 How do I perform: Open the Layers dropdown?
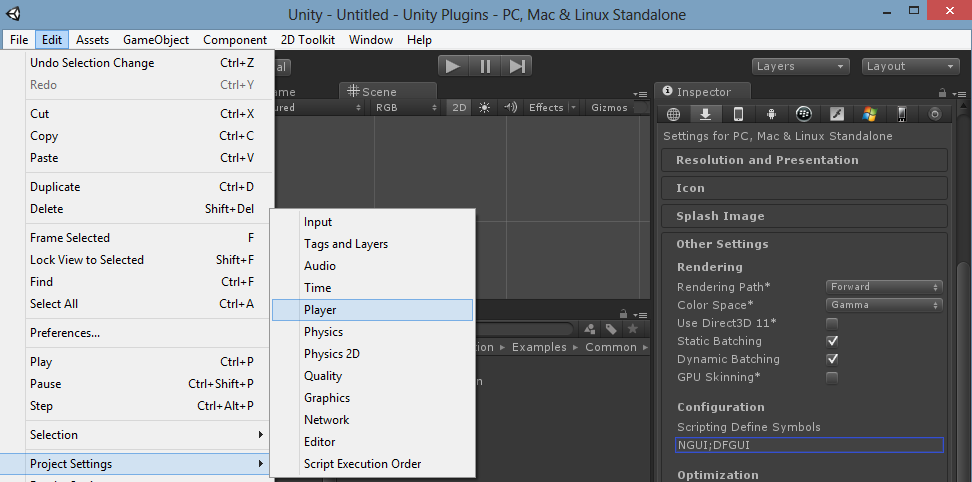(800, 66)
